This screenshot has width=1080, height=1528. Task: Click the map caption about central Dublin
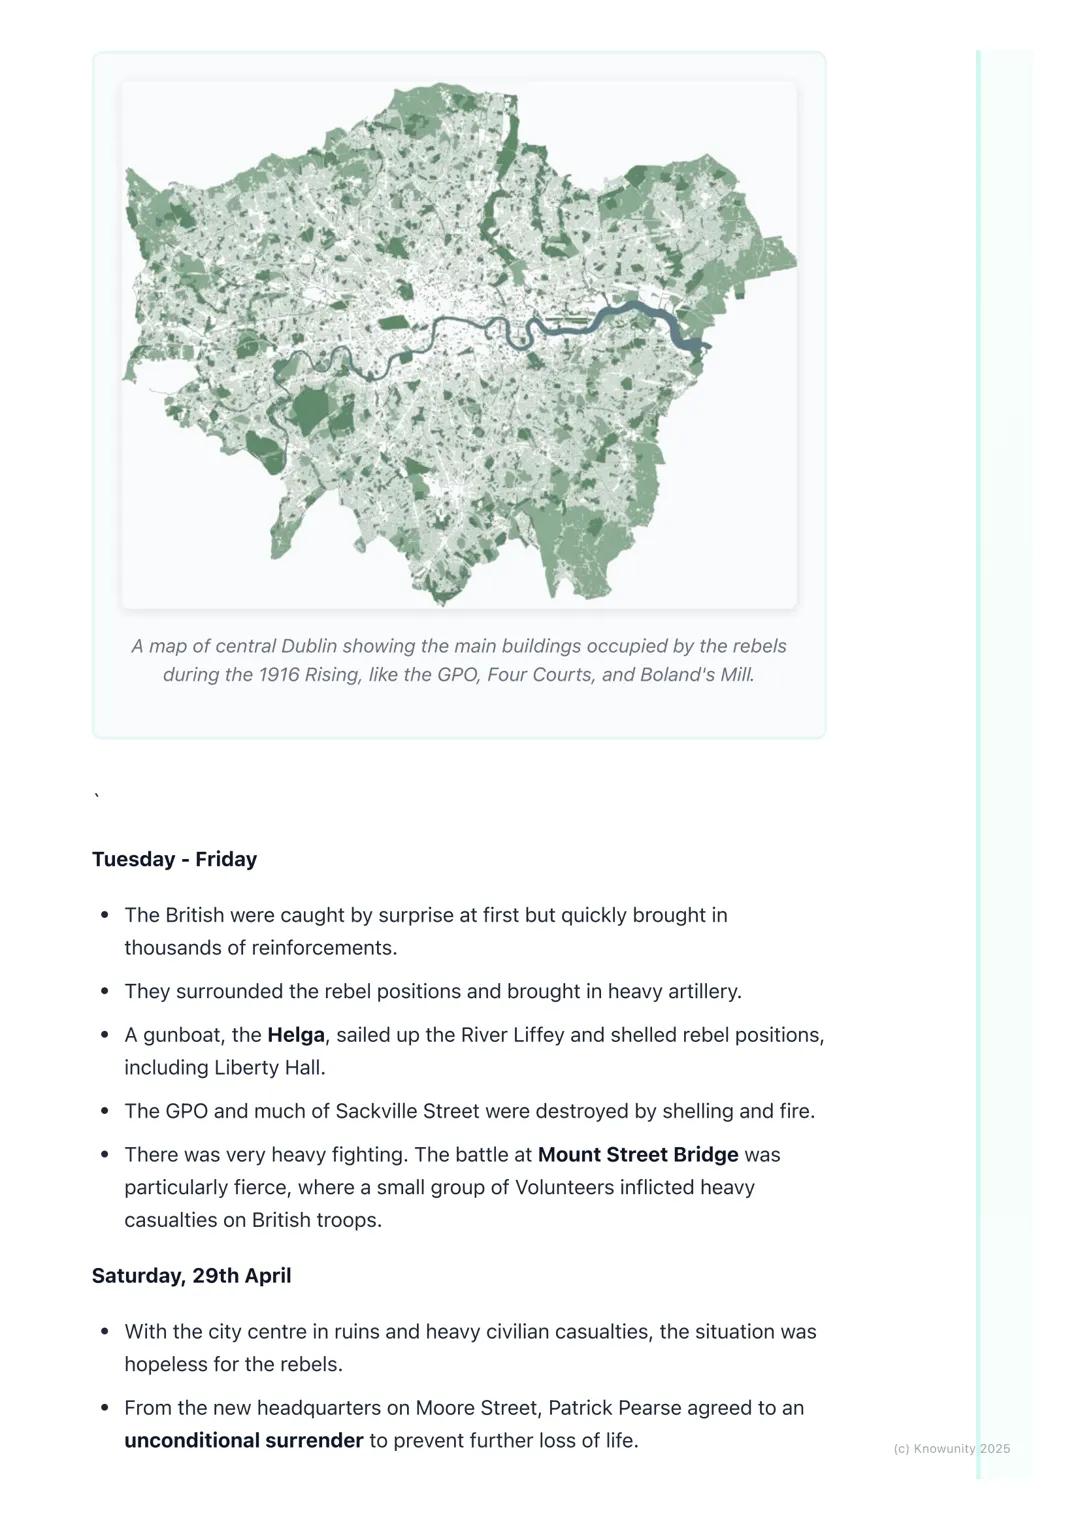click(458, 660)
